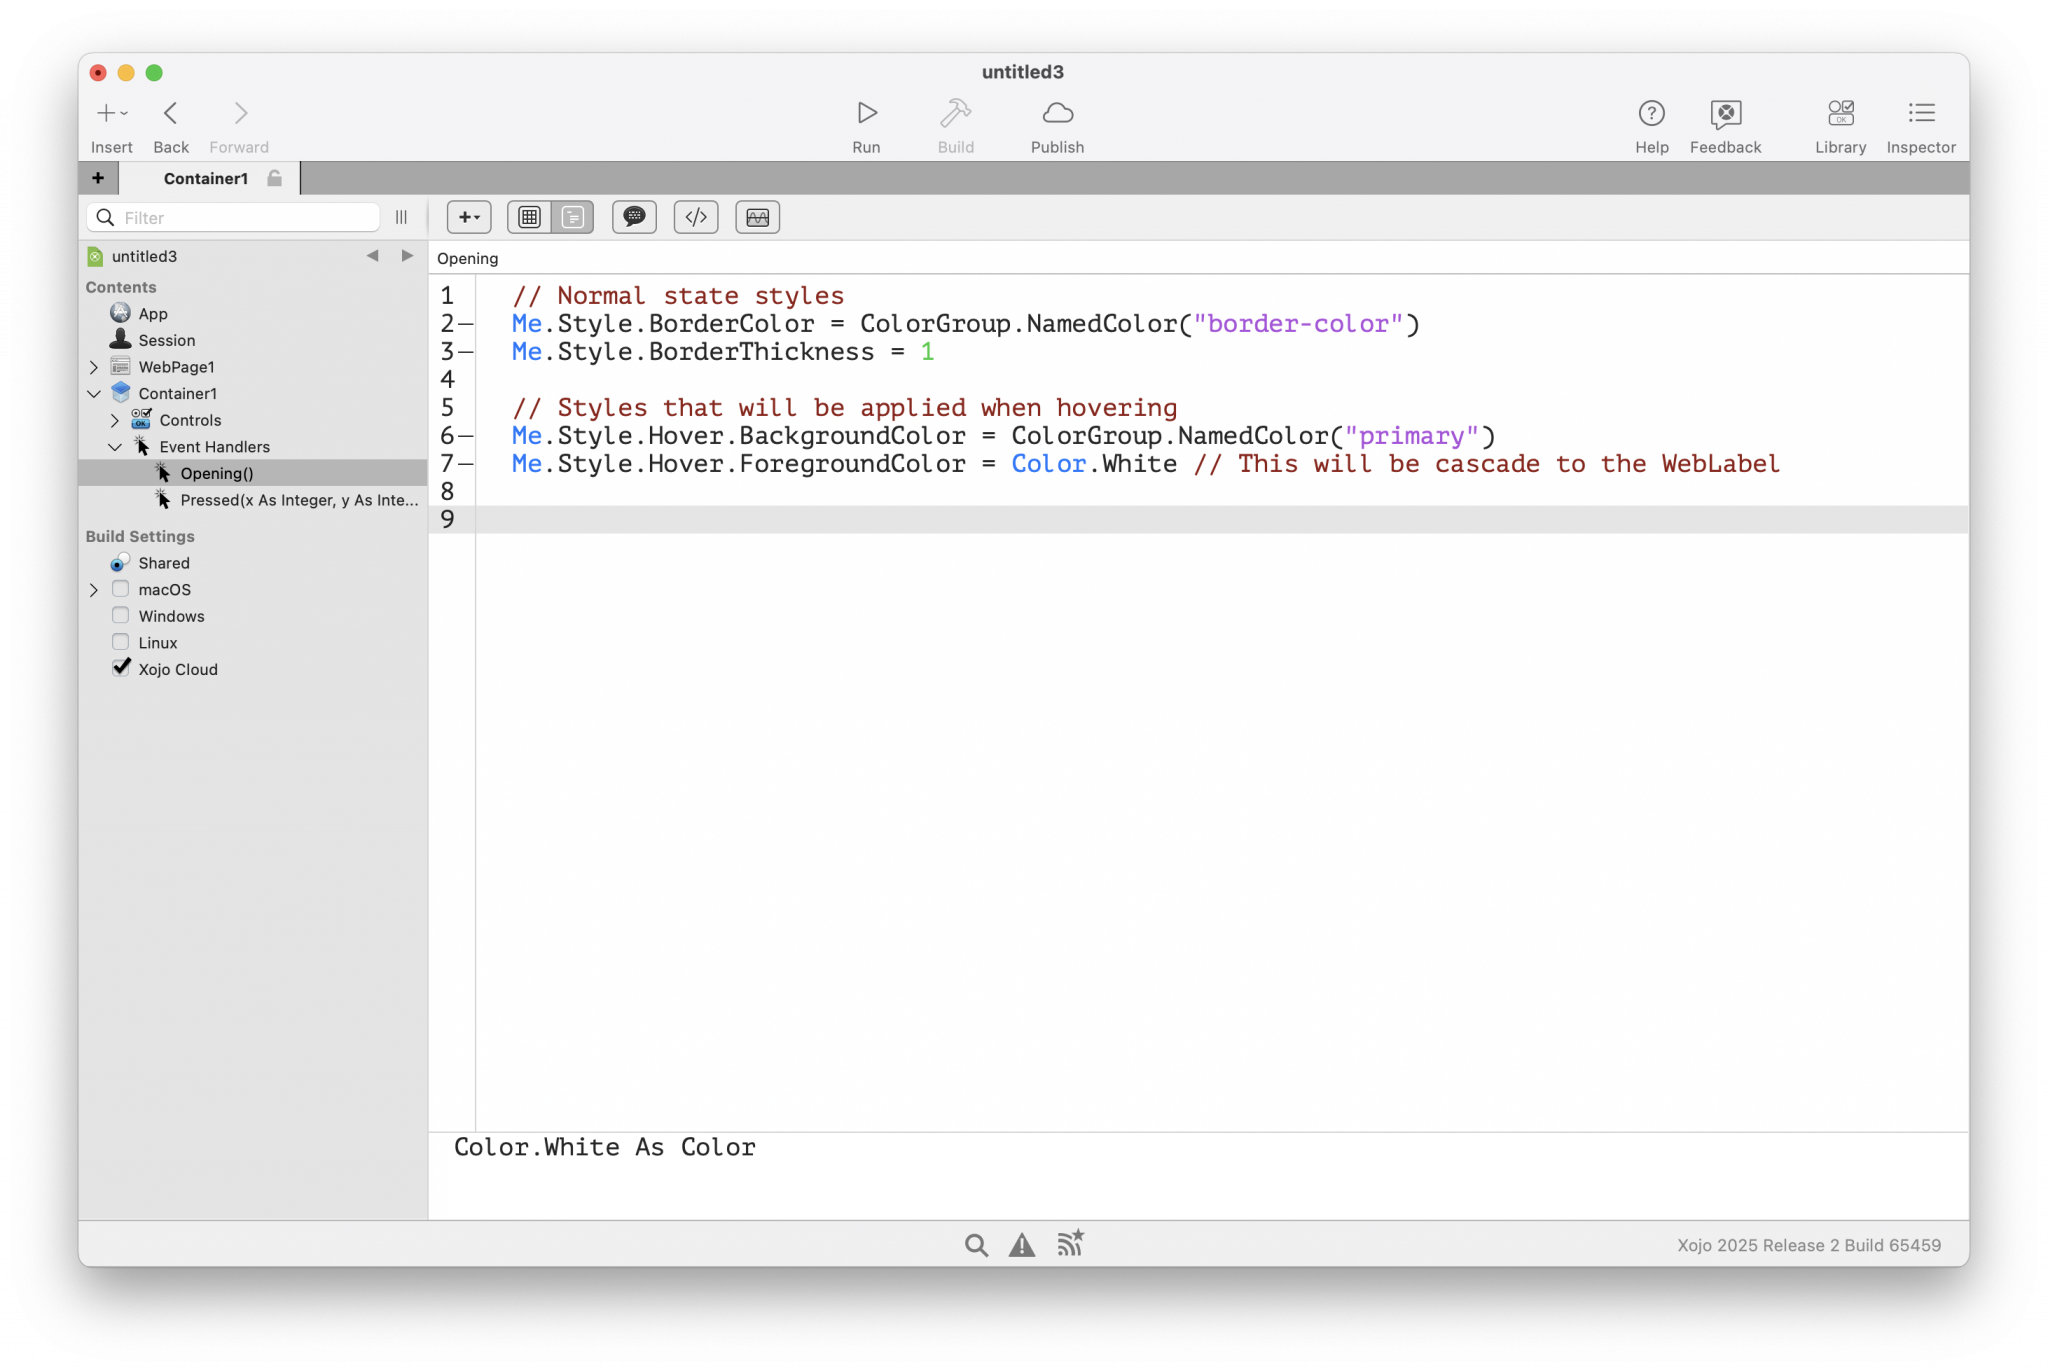Click the Build hammer icon
This screenshot has width=2048, height=1371.
click(x=955, y=113)
